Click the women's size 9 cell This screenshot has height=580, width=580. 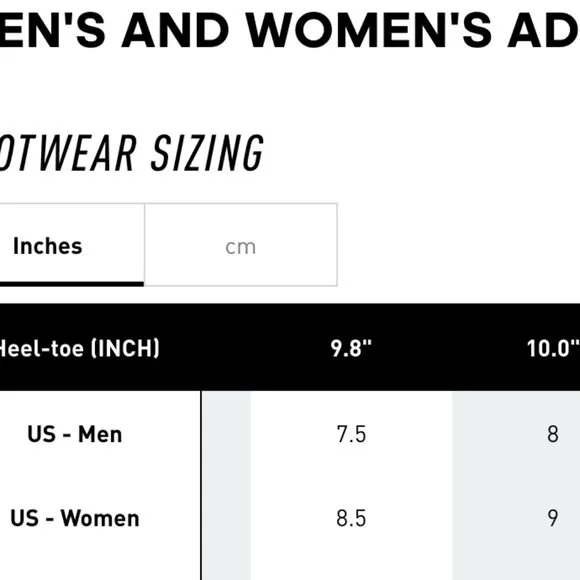coord(553,518)
